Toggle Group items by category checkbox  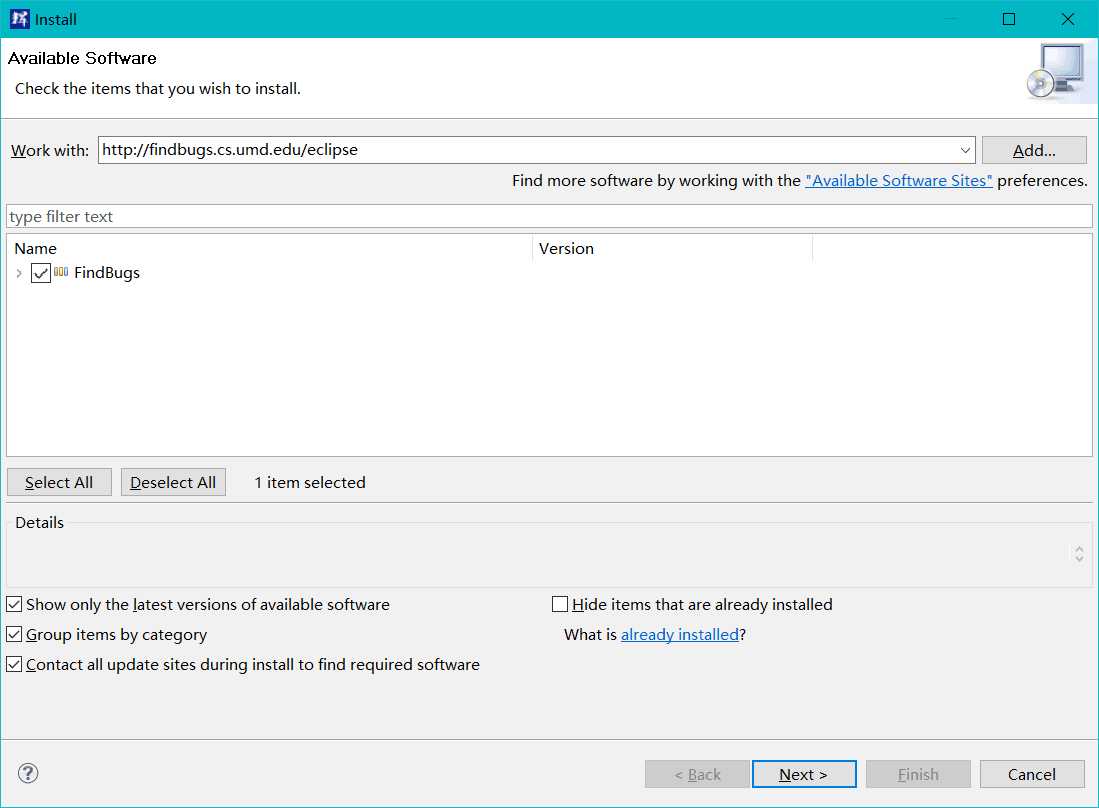tap(14, 634)
